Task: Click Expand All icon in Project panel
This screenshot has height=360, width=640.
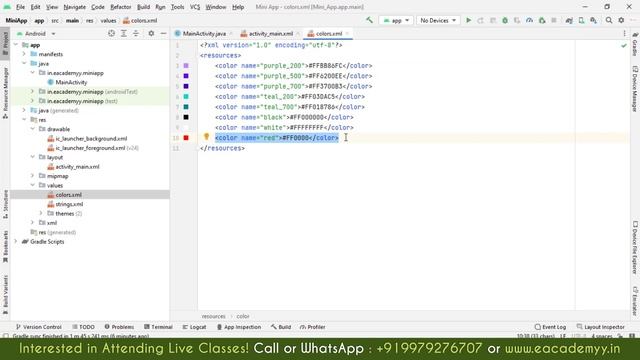Action: coord(124,33)
